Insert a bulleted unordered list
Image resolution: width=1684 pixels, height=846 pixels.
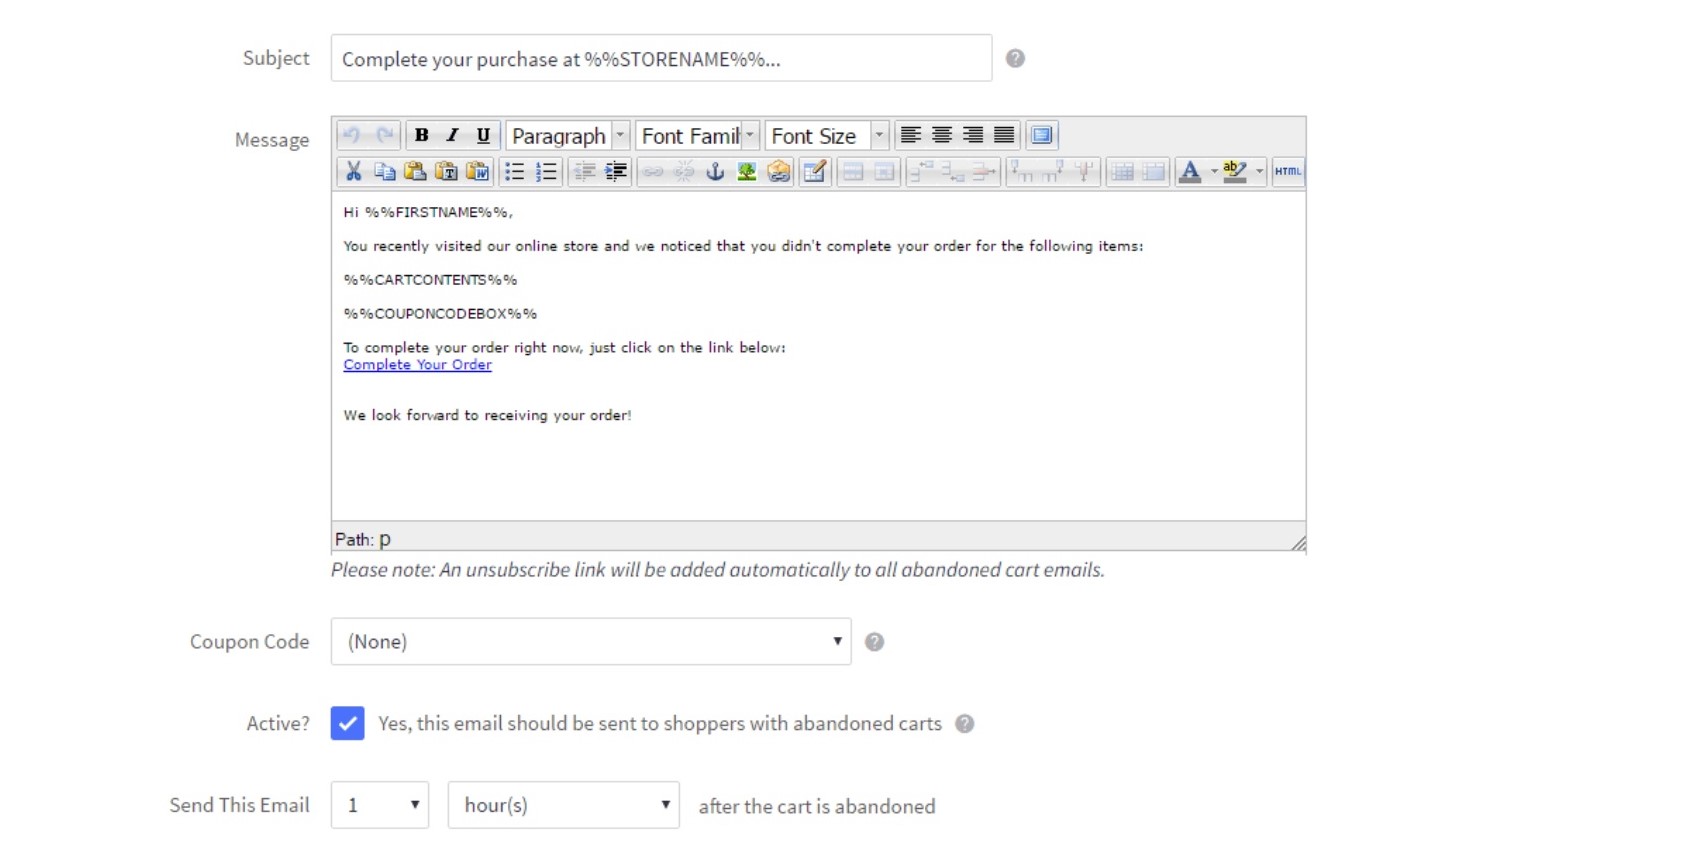(514, 172)
